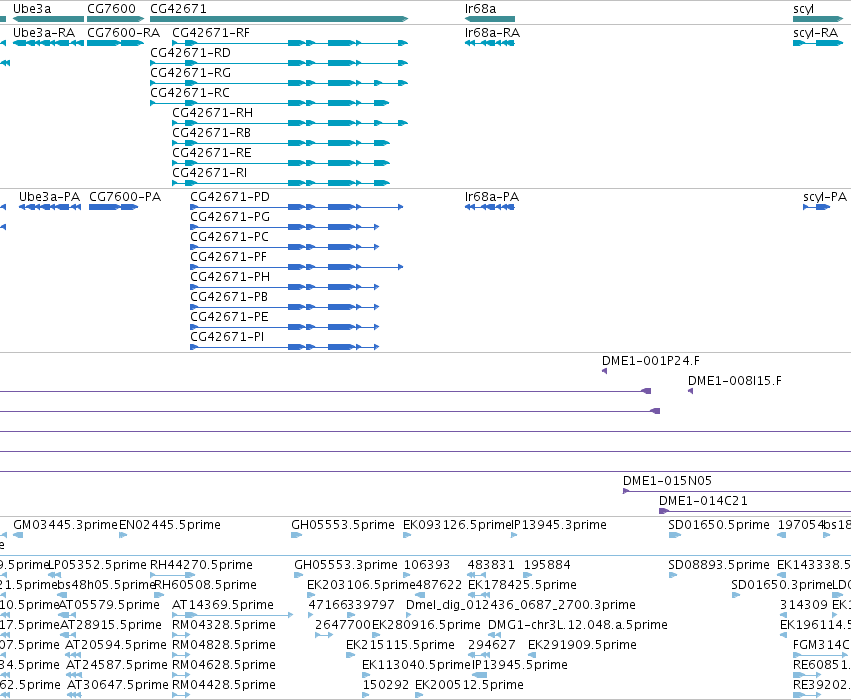Click EST IP13945.3prime
The image size is (851, 700).
(559, 525)
